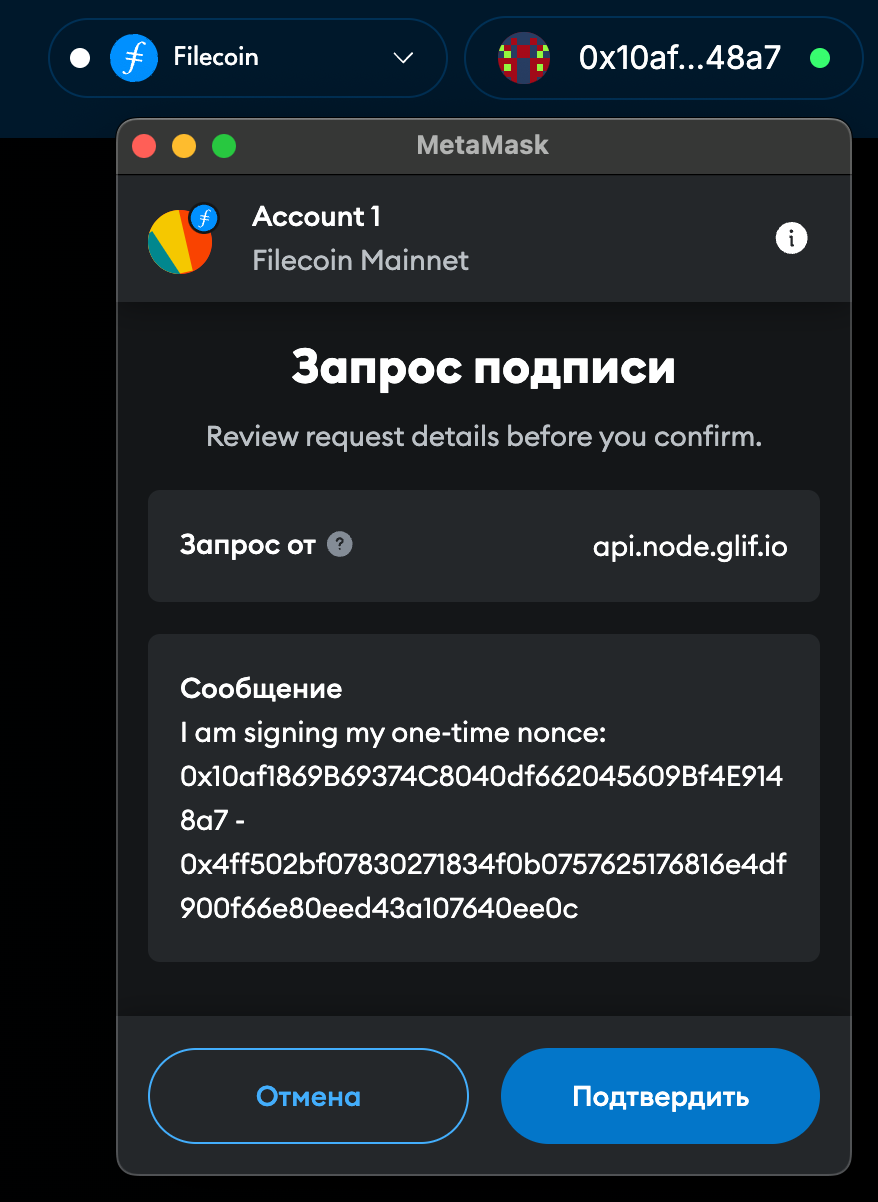
Task: Click the info icon in account header
Action: tap(791, 238)
